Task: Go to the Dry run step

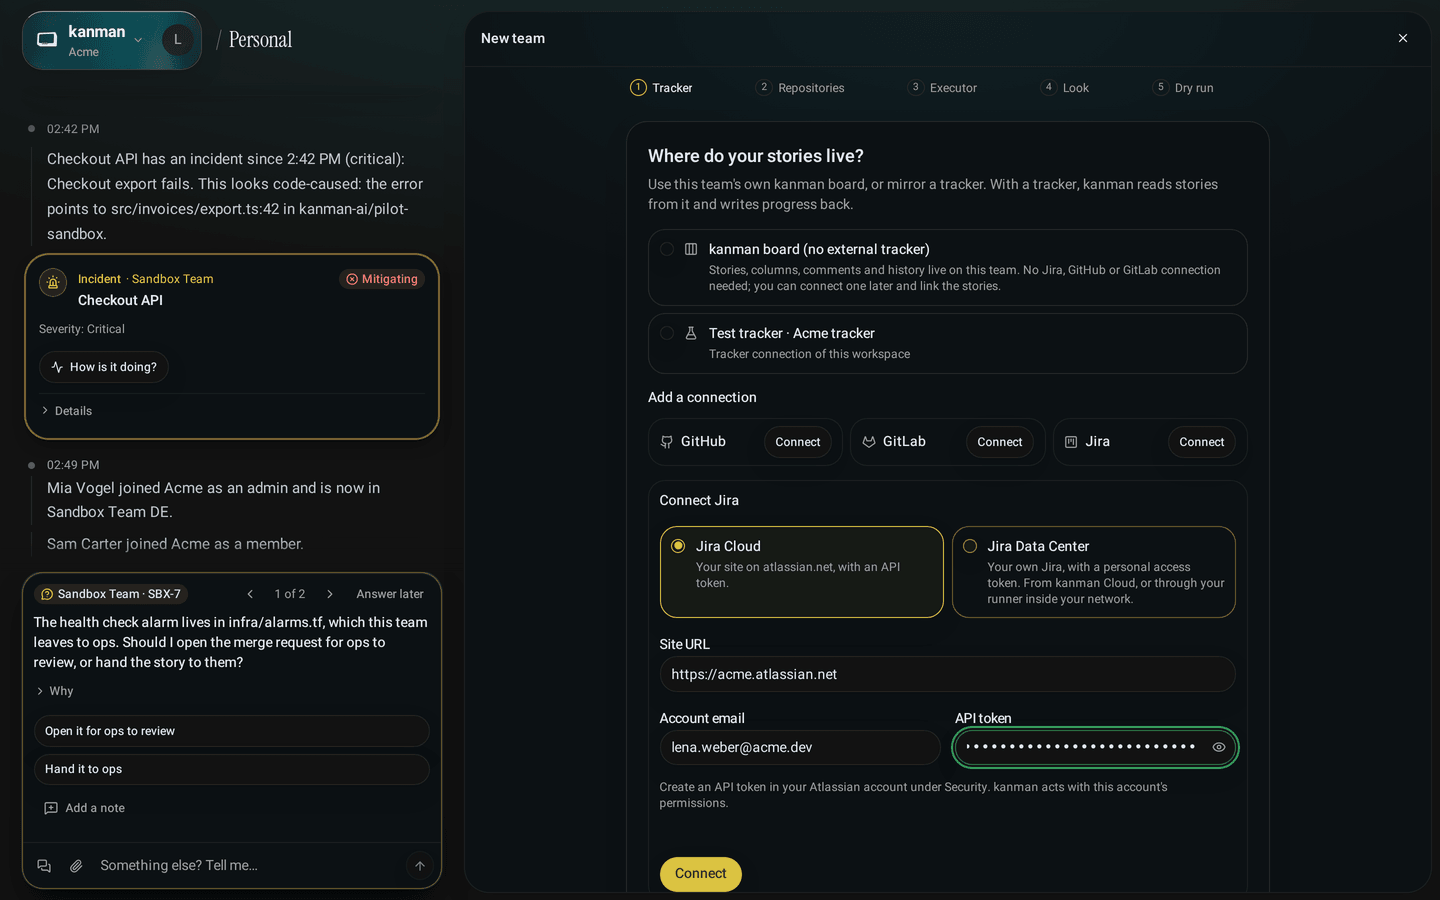Action: pos(1183,88)
